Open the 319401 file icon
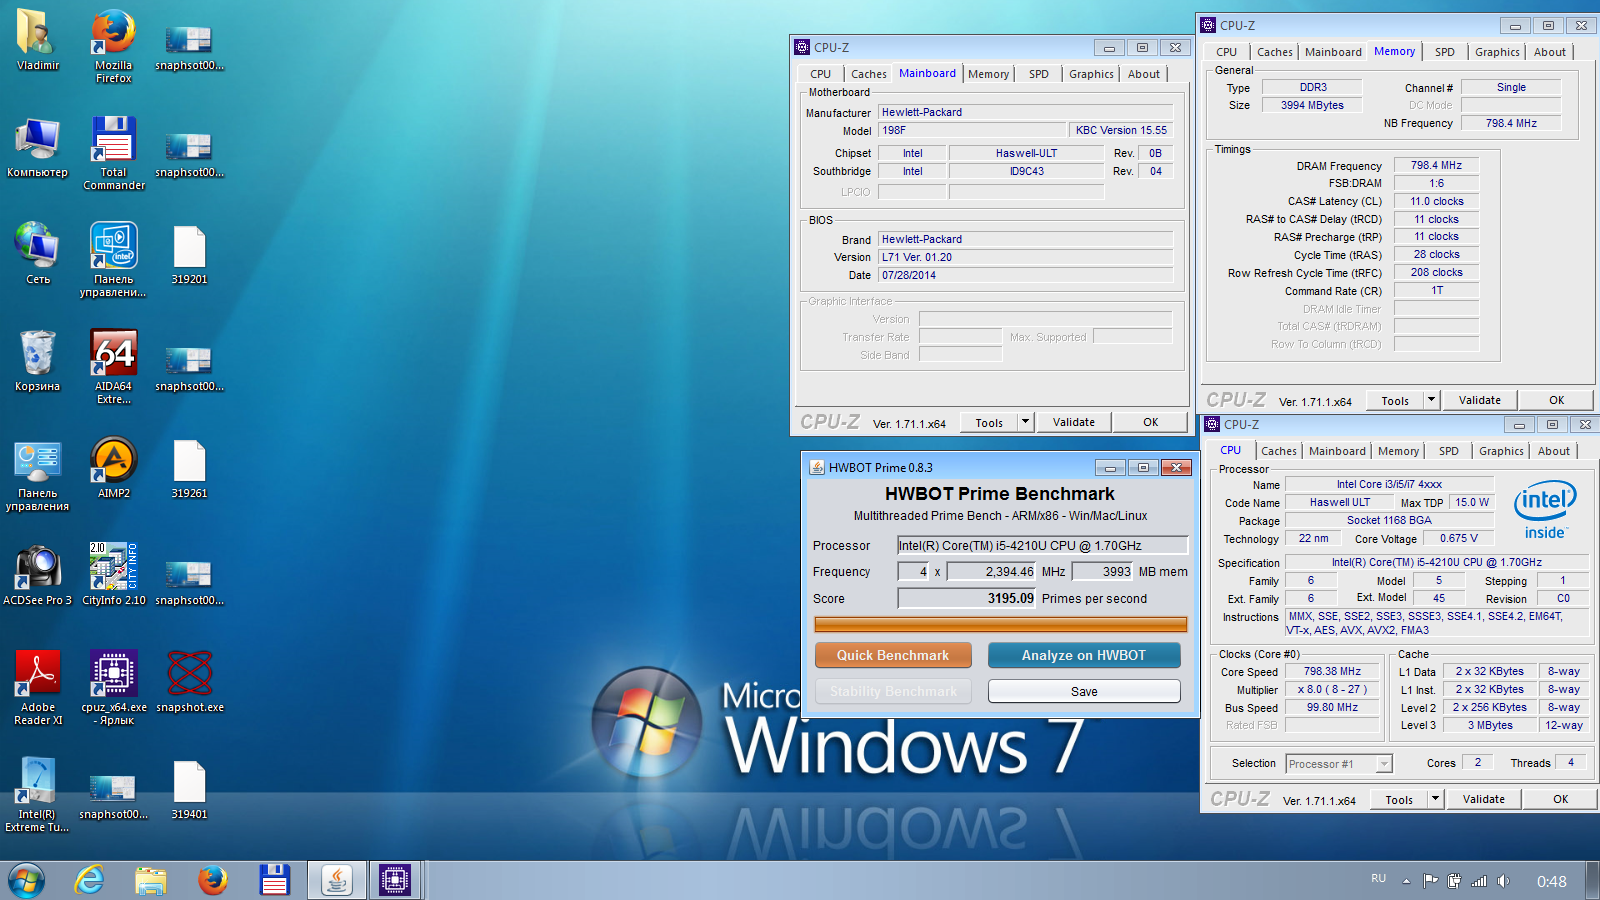Image resolution: width=1600 pixels, height=900 pixels. pos(189,789)
